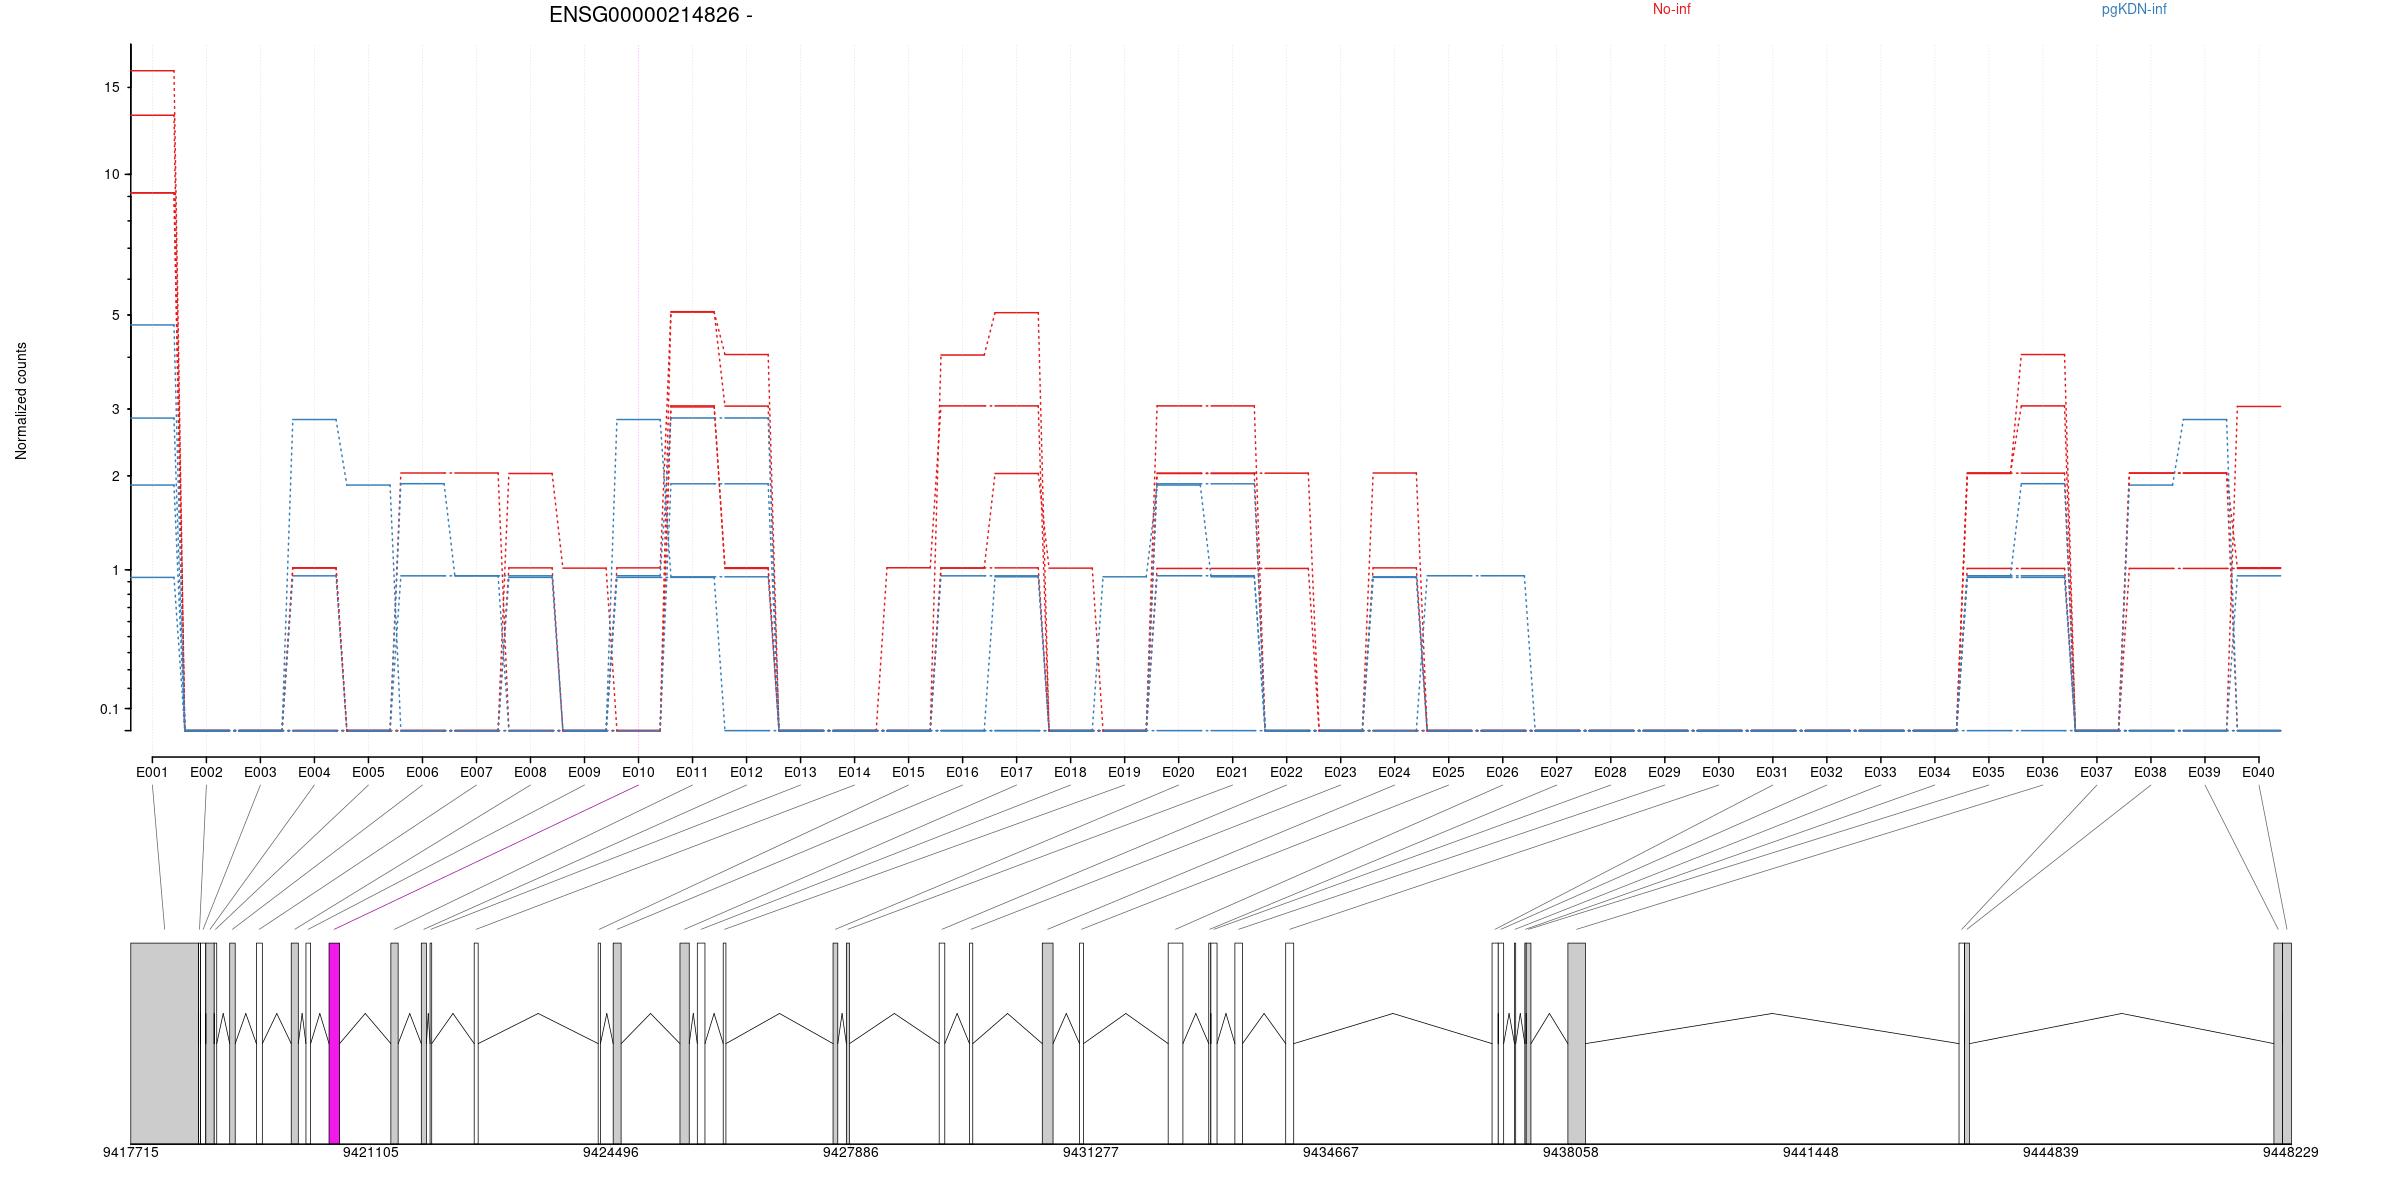Click exon label E035
The image size is (2400, 1200).
coord(1988,772)
